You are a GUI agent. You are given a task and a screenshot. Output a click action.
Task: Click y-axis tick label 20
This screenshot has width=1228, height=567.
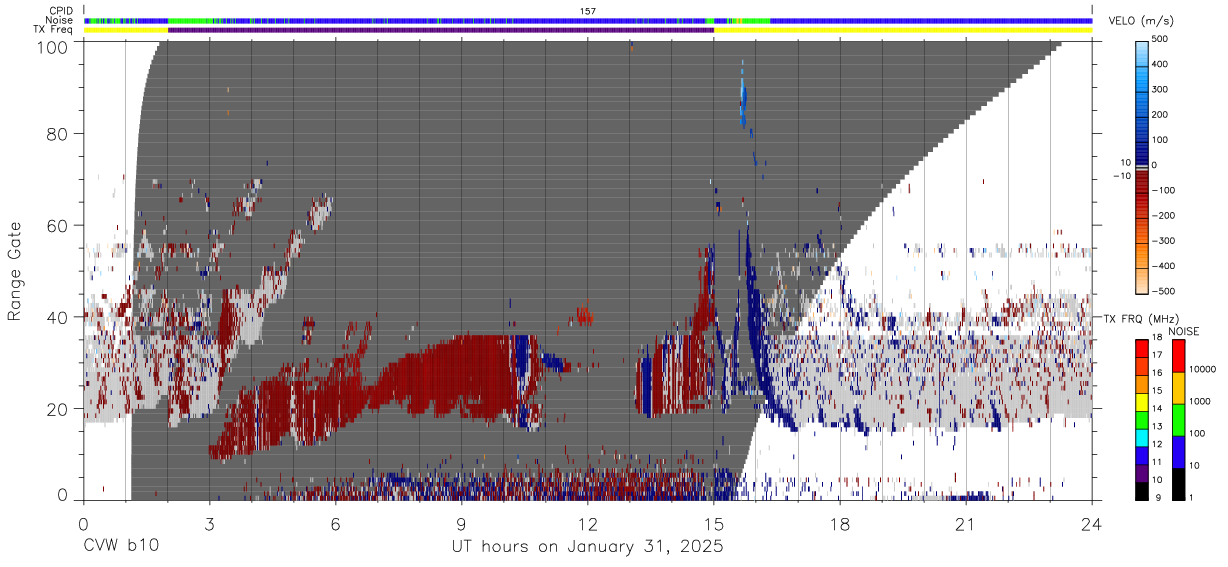[x=57, y=409]
